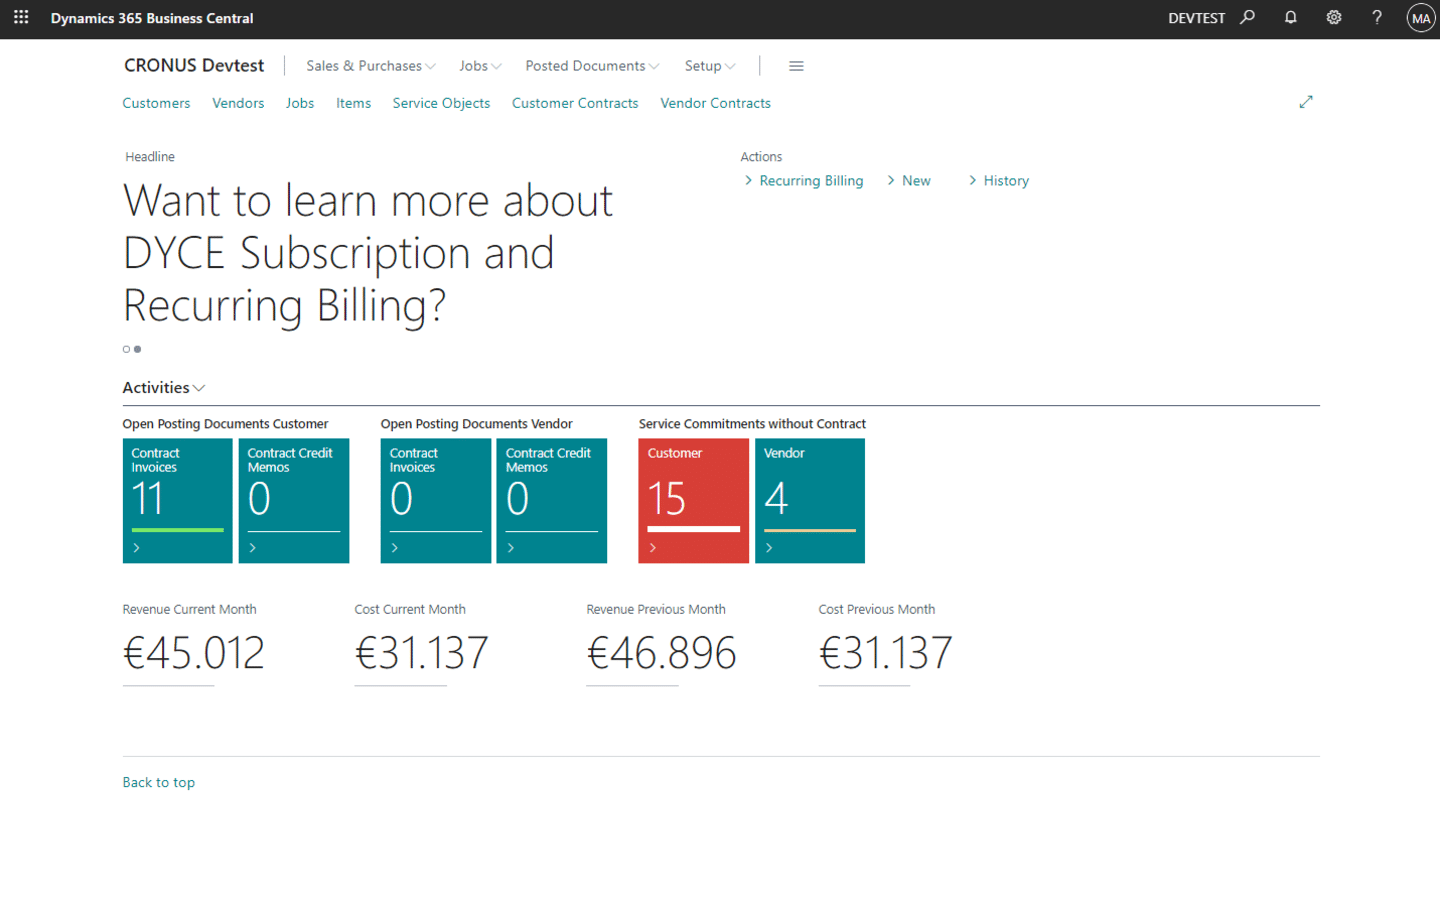Open the Customers navigation link
The image size is (1440, 900).
point(156,103)
